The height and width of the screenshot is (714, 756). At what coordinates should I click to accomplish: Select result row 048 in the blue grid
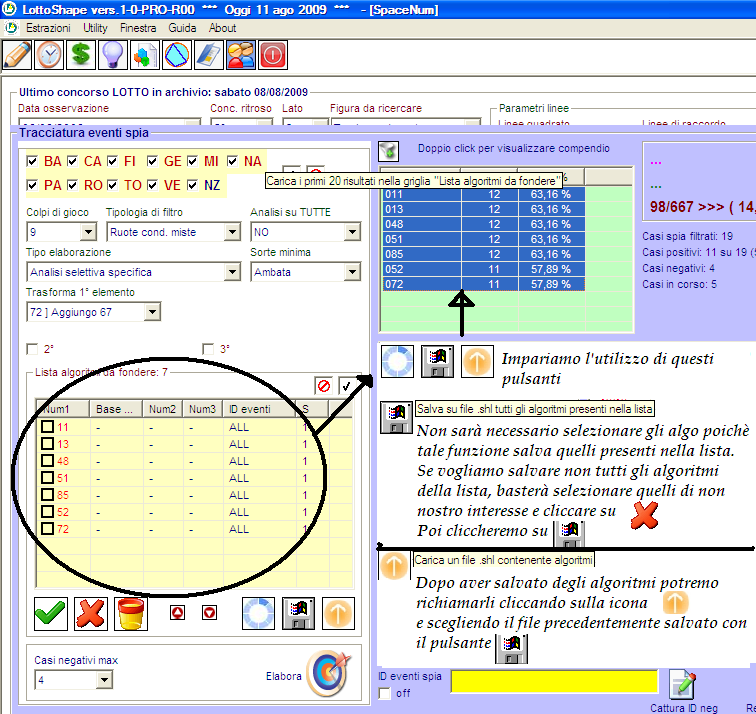pyautogui.click(x=484, y=224)
